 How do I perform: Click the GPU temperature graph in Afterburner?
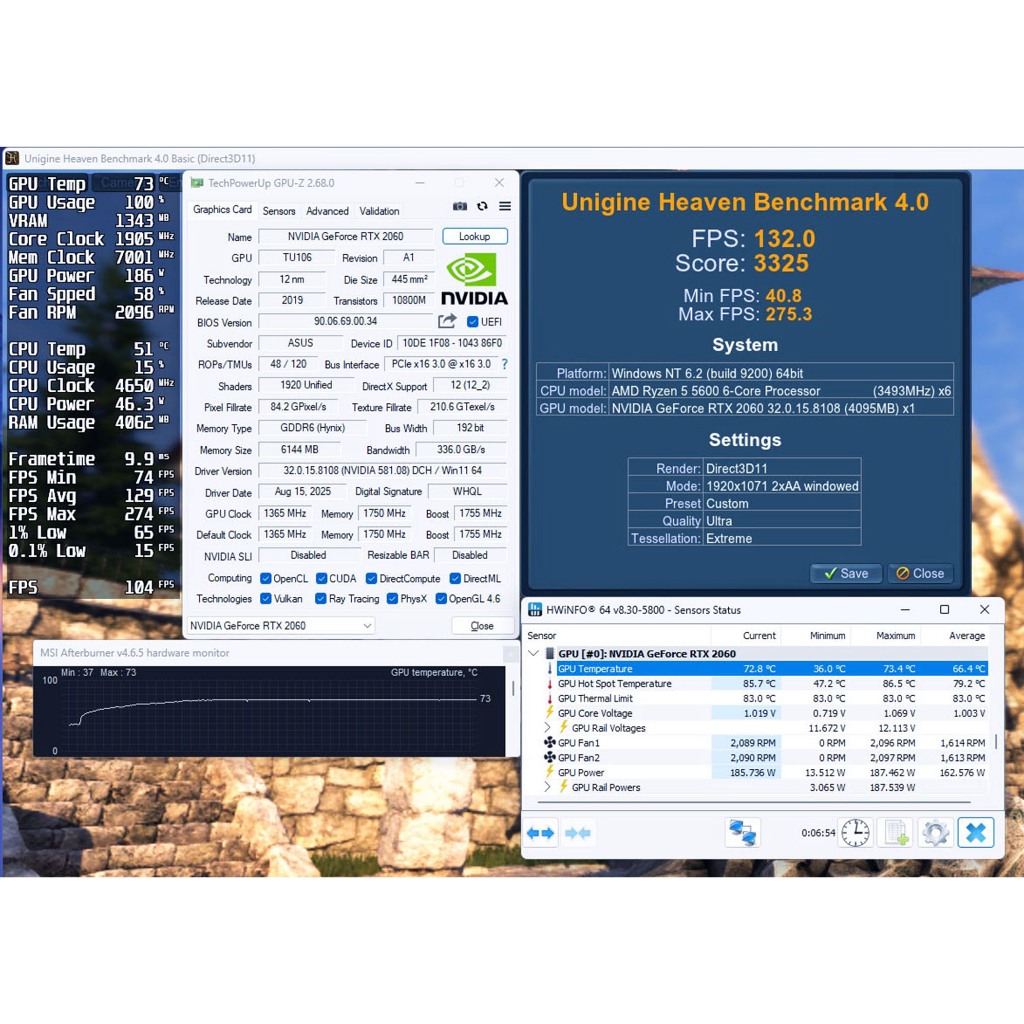[x=269, y=711]
